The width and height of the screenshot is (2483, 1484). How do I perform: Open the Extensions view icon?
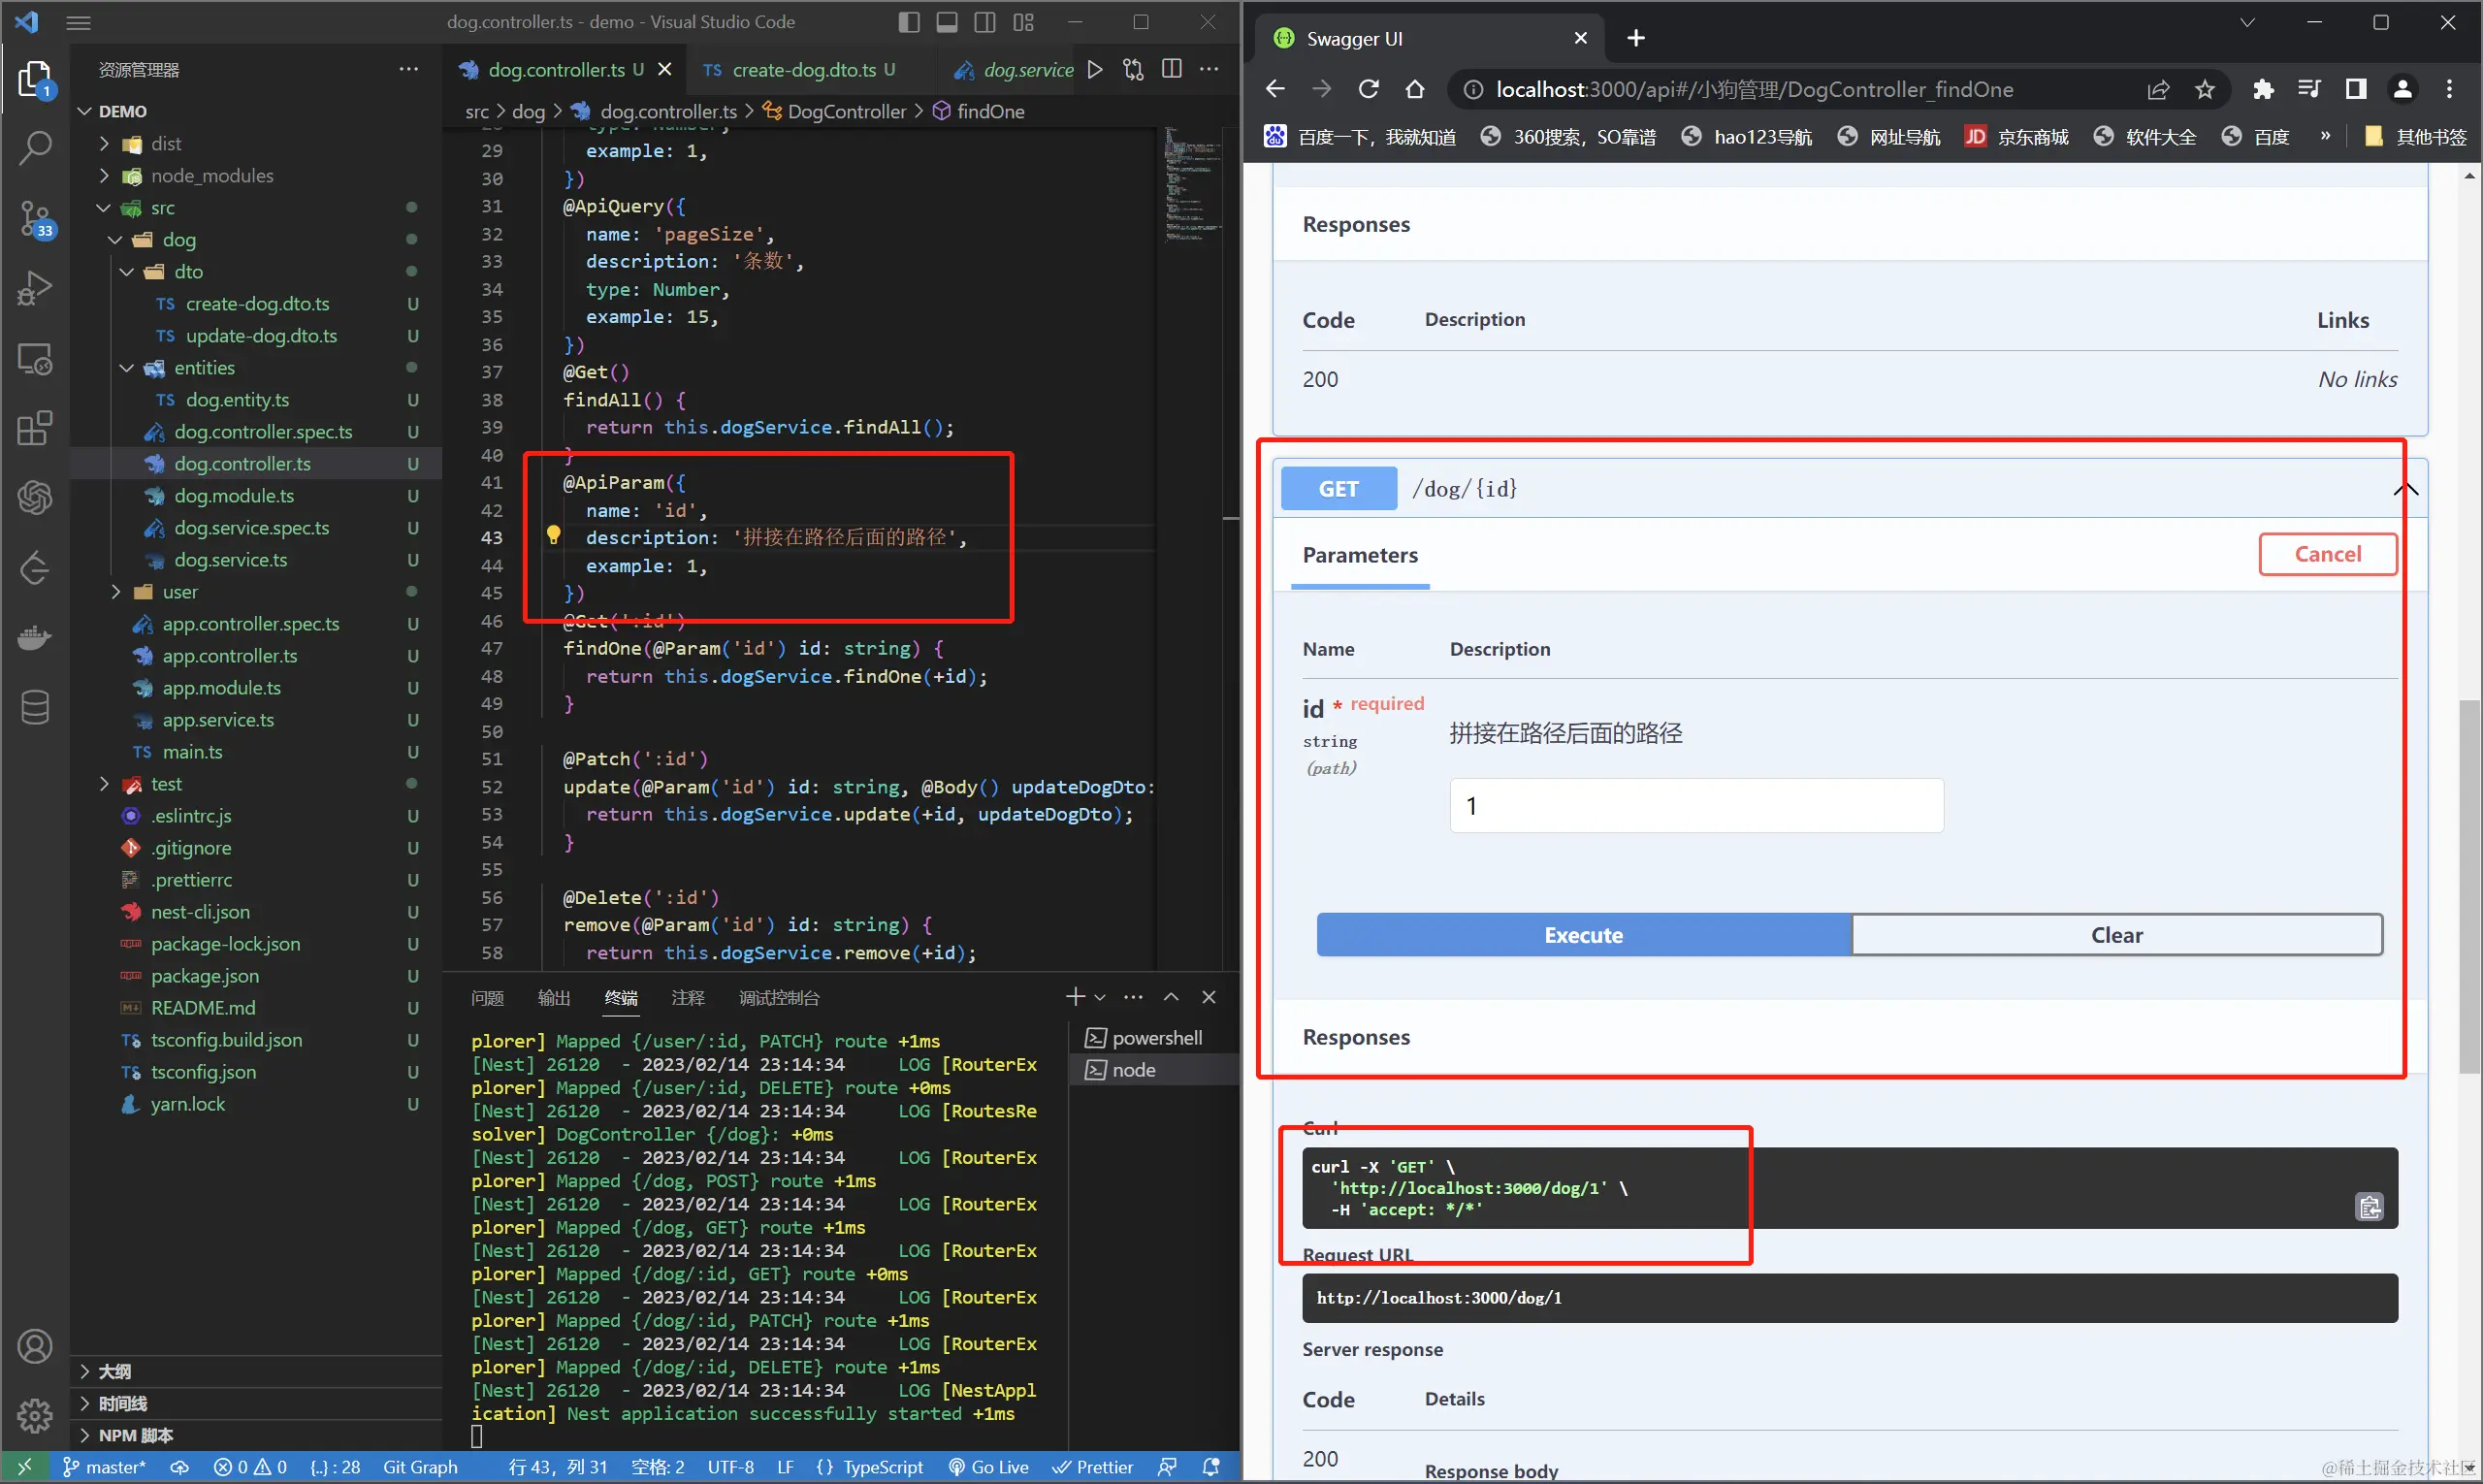tap(35, 428)
